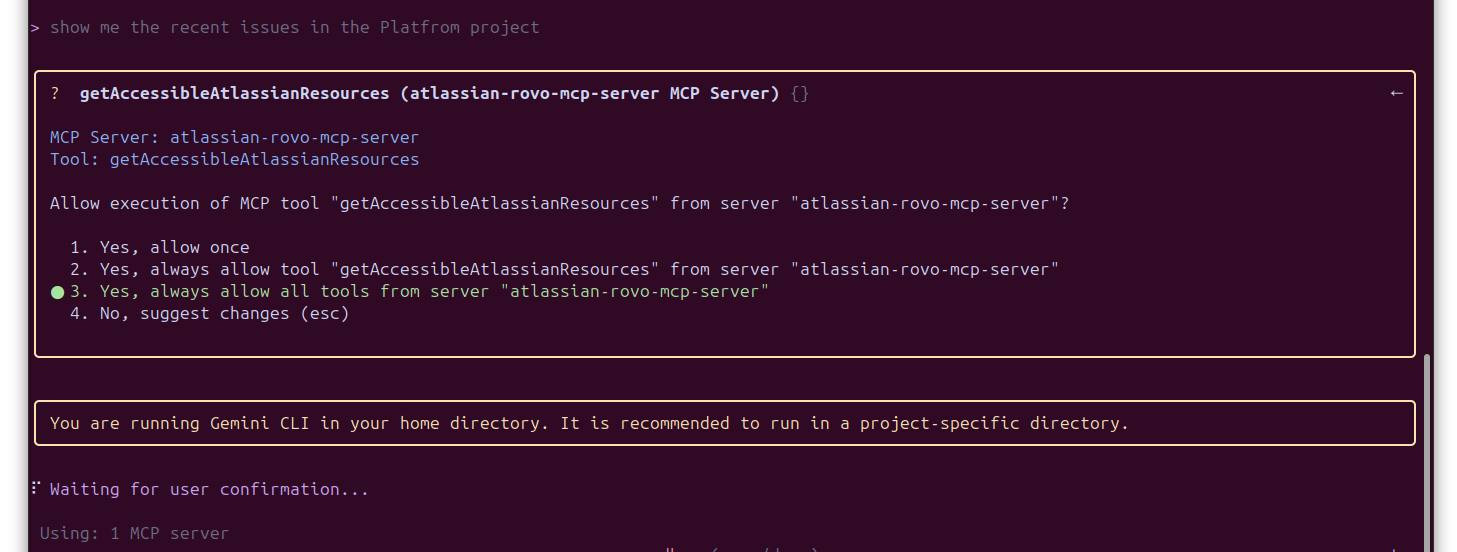The height and width of the screenshot is (552, 1457).
Task: Choose option 2 always allow getAccessibleAtlassianResources tool
Action: (564, 269)
